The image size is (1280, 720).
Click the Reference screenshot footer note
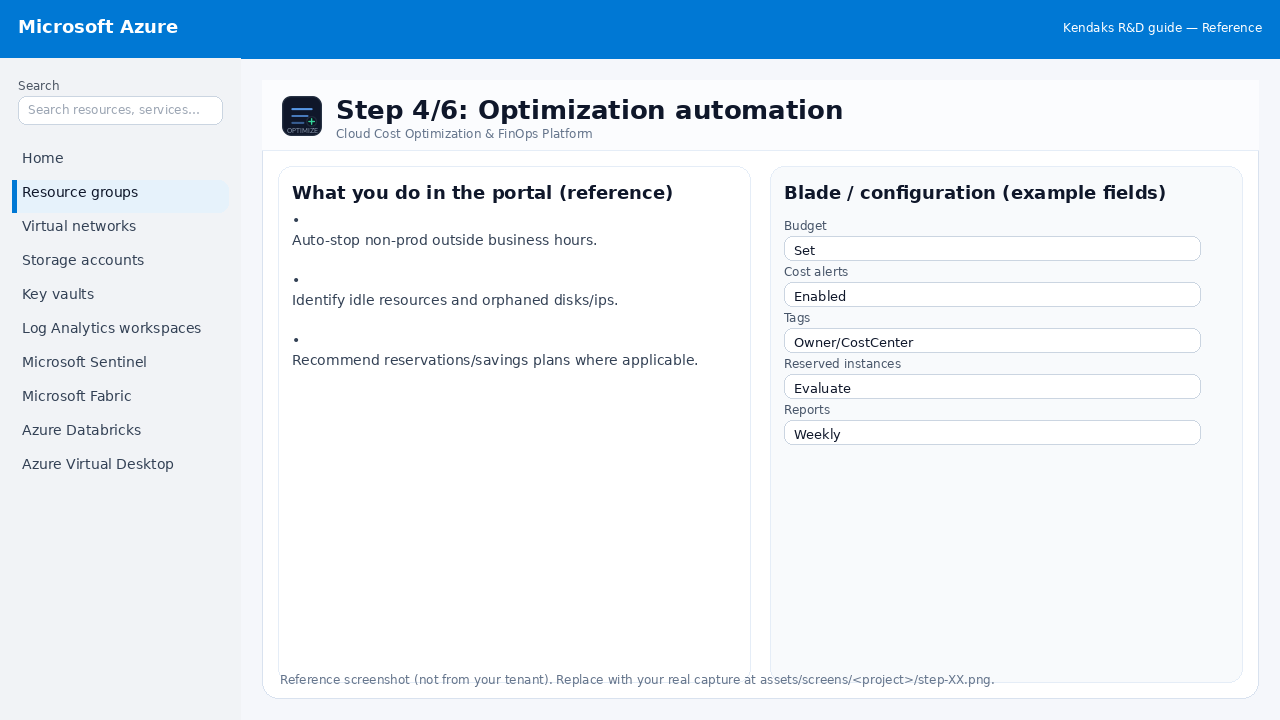pyautogui.click(x=637, y=680)
